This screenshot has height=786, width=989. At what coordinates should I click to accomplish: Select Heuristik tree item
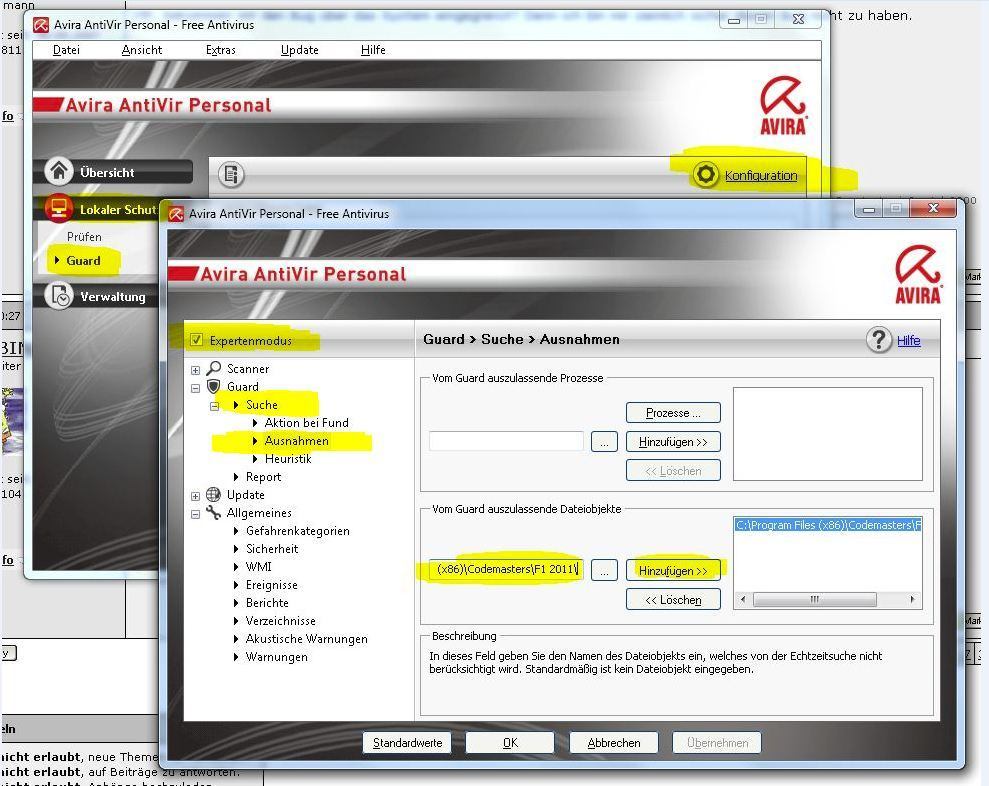[x=288, y=459]
